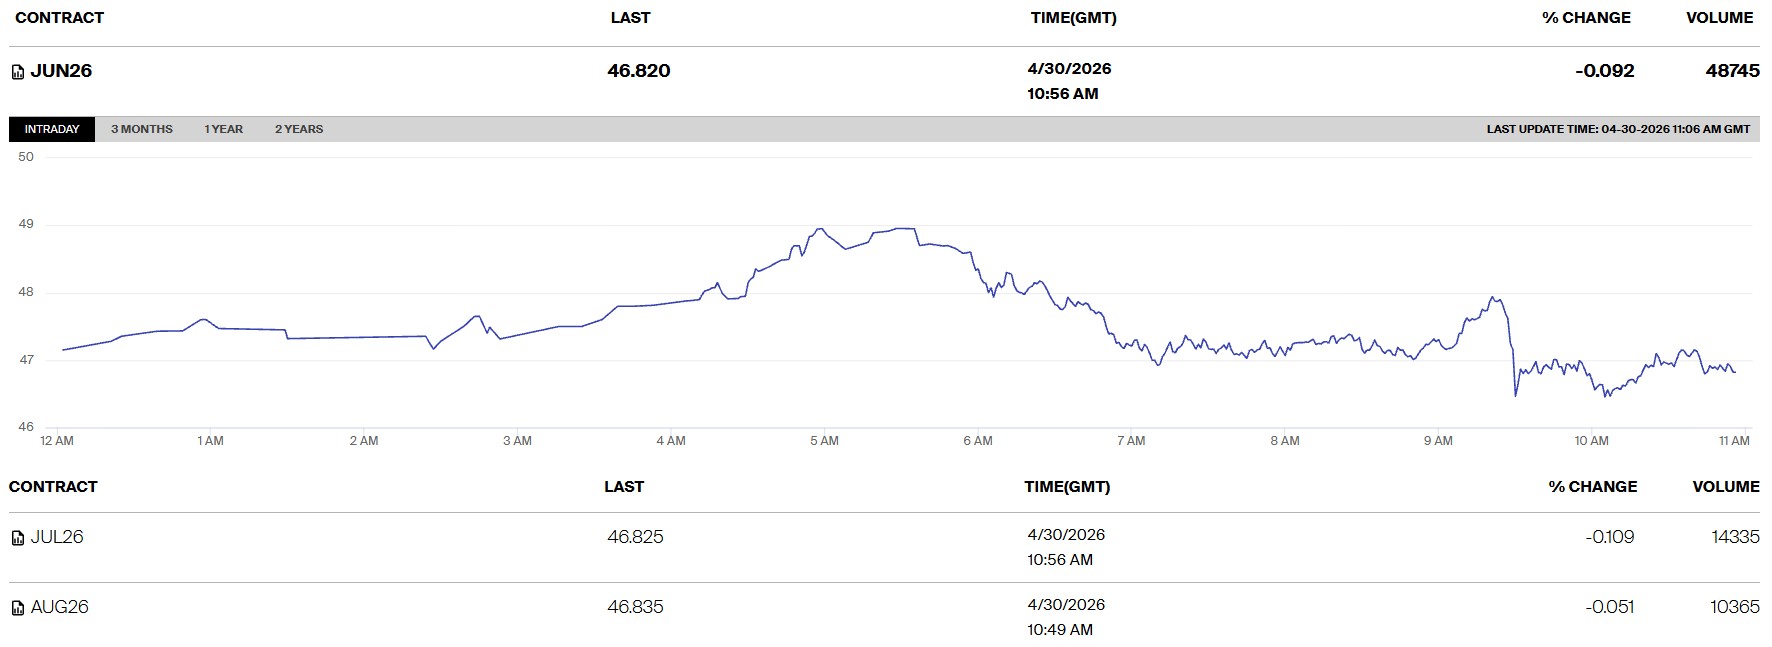Image resolution: width=1772 pixels, height=647 pixels.
Task: Click the LAST UPDATE TIME text
Action: 1618,129
